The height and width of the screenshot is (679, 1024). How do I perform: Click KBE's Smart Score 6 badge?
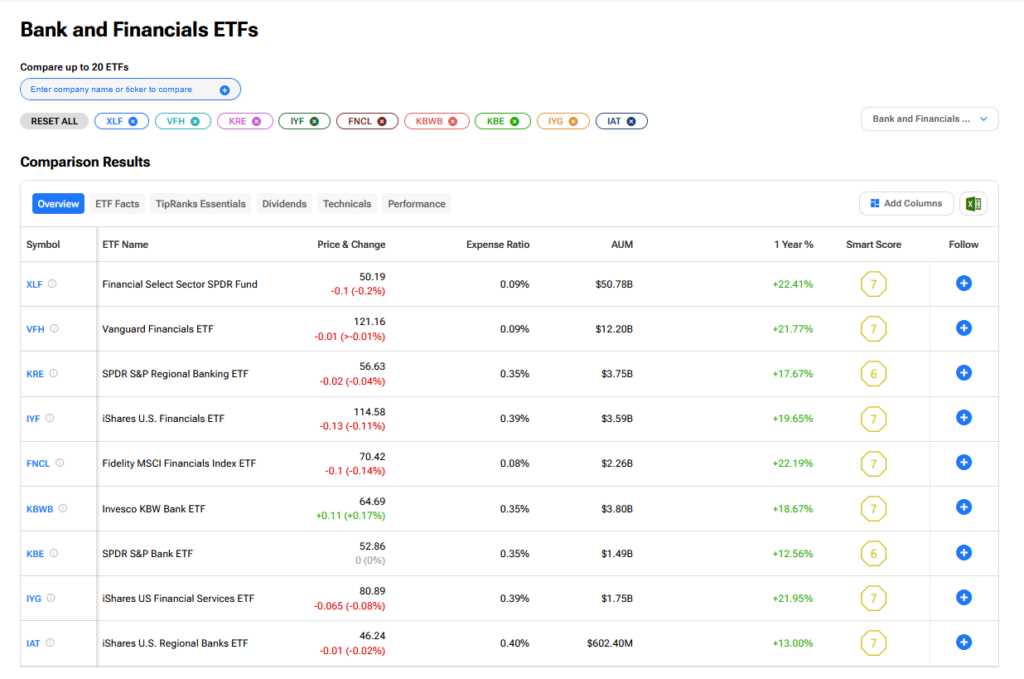[x=873, y=554]
